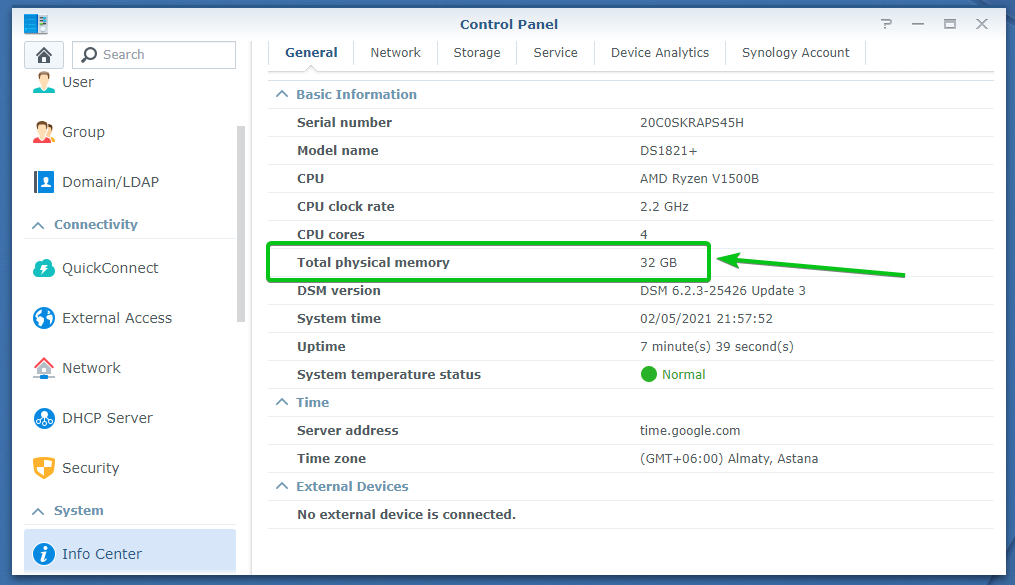Collapse the System sidebar group
Image resolution: width=1015 pixels, height=585 pixels.
[38, 511]
